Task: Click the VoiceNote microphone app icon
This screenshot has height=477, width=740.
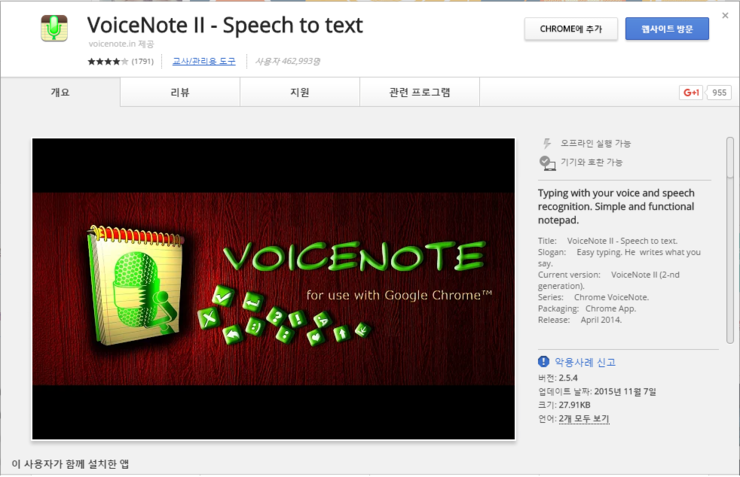Action: [x=54, y=28]
